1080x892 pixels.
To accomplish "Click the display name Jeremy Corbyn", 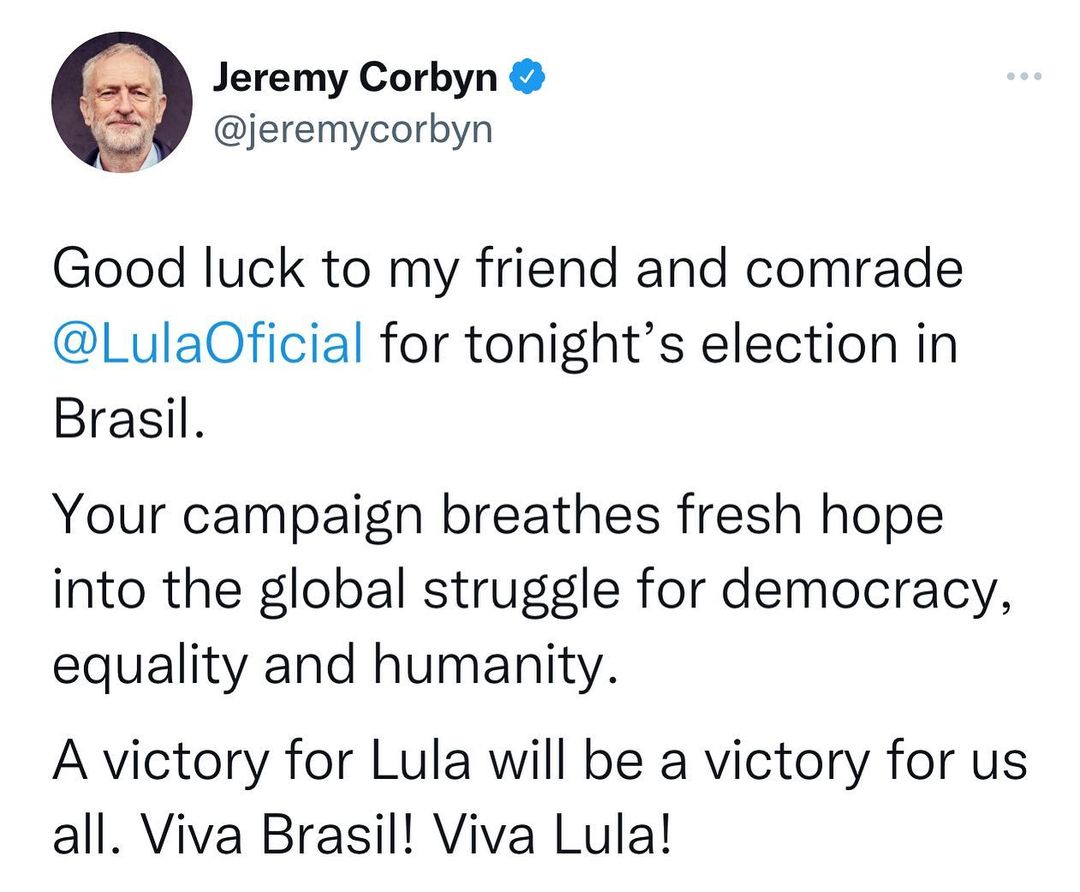I will pos(354,78).
